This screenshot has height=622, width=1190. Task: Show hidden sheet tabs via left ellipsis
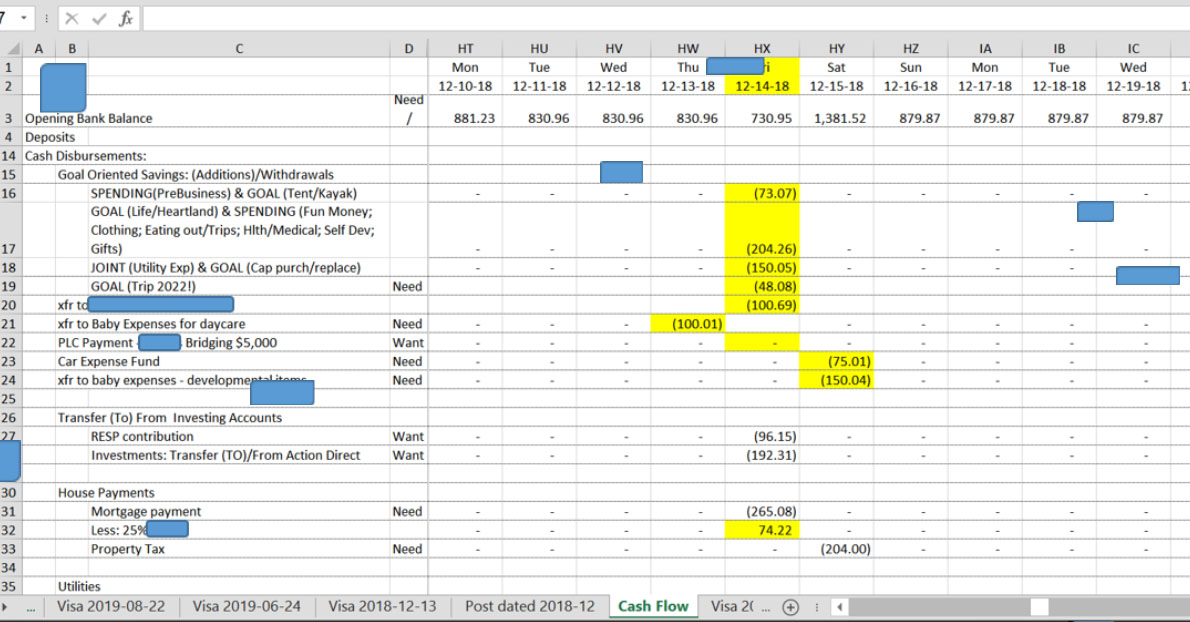[x=32, y=606]
